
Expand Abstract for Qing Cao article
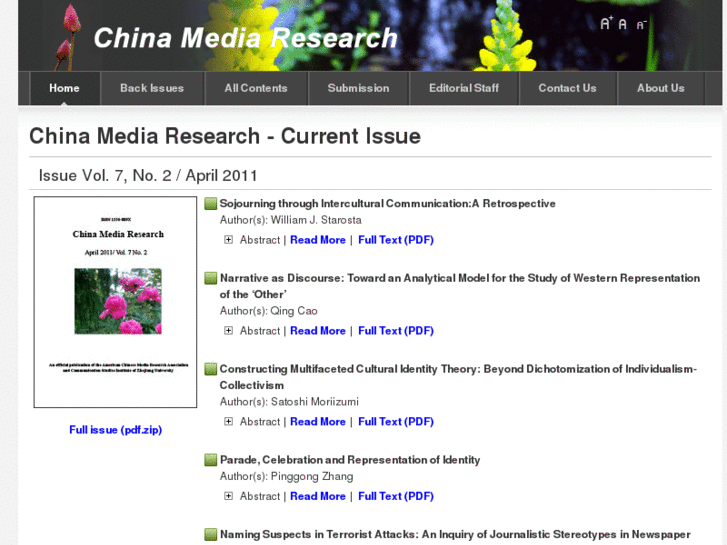(x=228, y=331)
